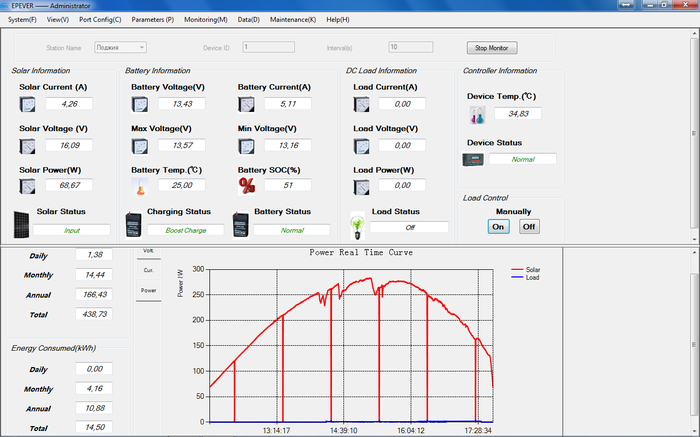Click the solar panel icon beside Solar Status
700x437 pixels.
21,222
